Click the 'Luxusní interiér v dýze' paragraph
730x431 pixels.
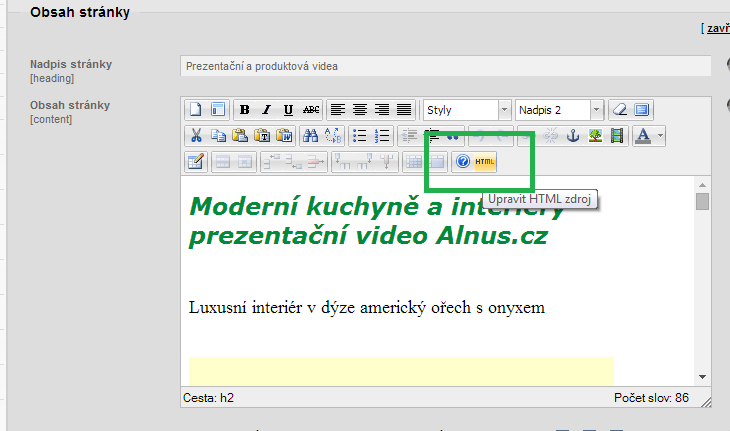tap(367, 308)
